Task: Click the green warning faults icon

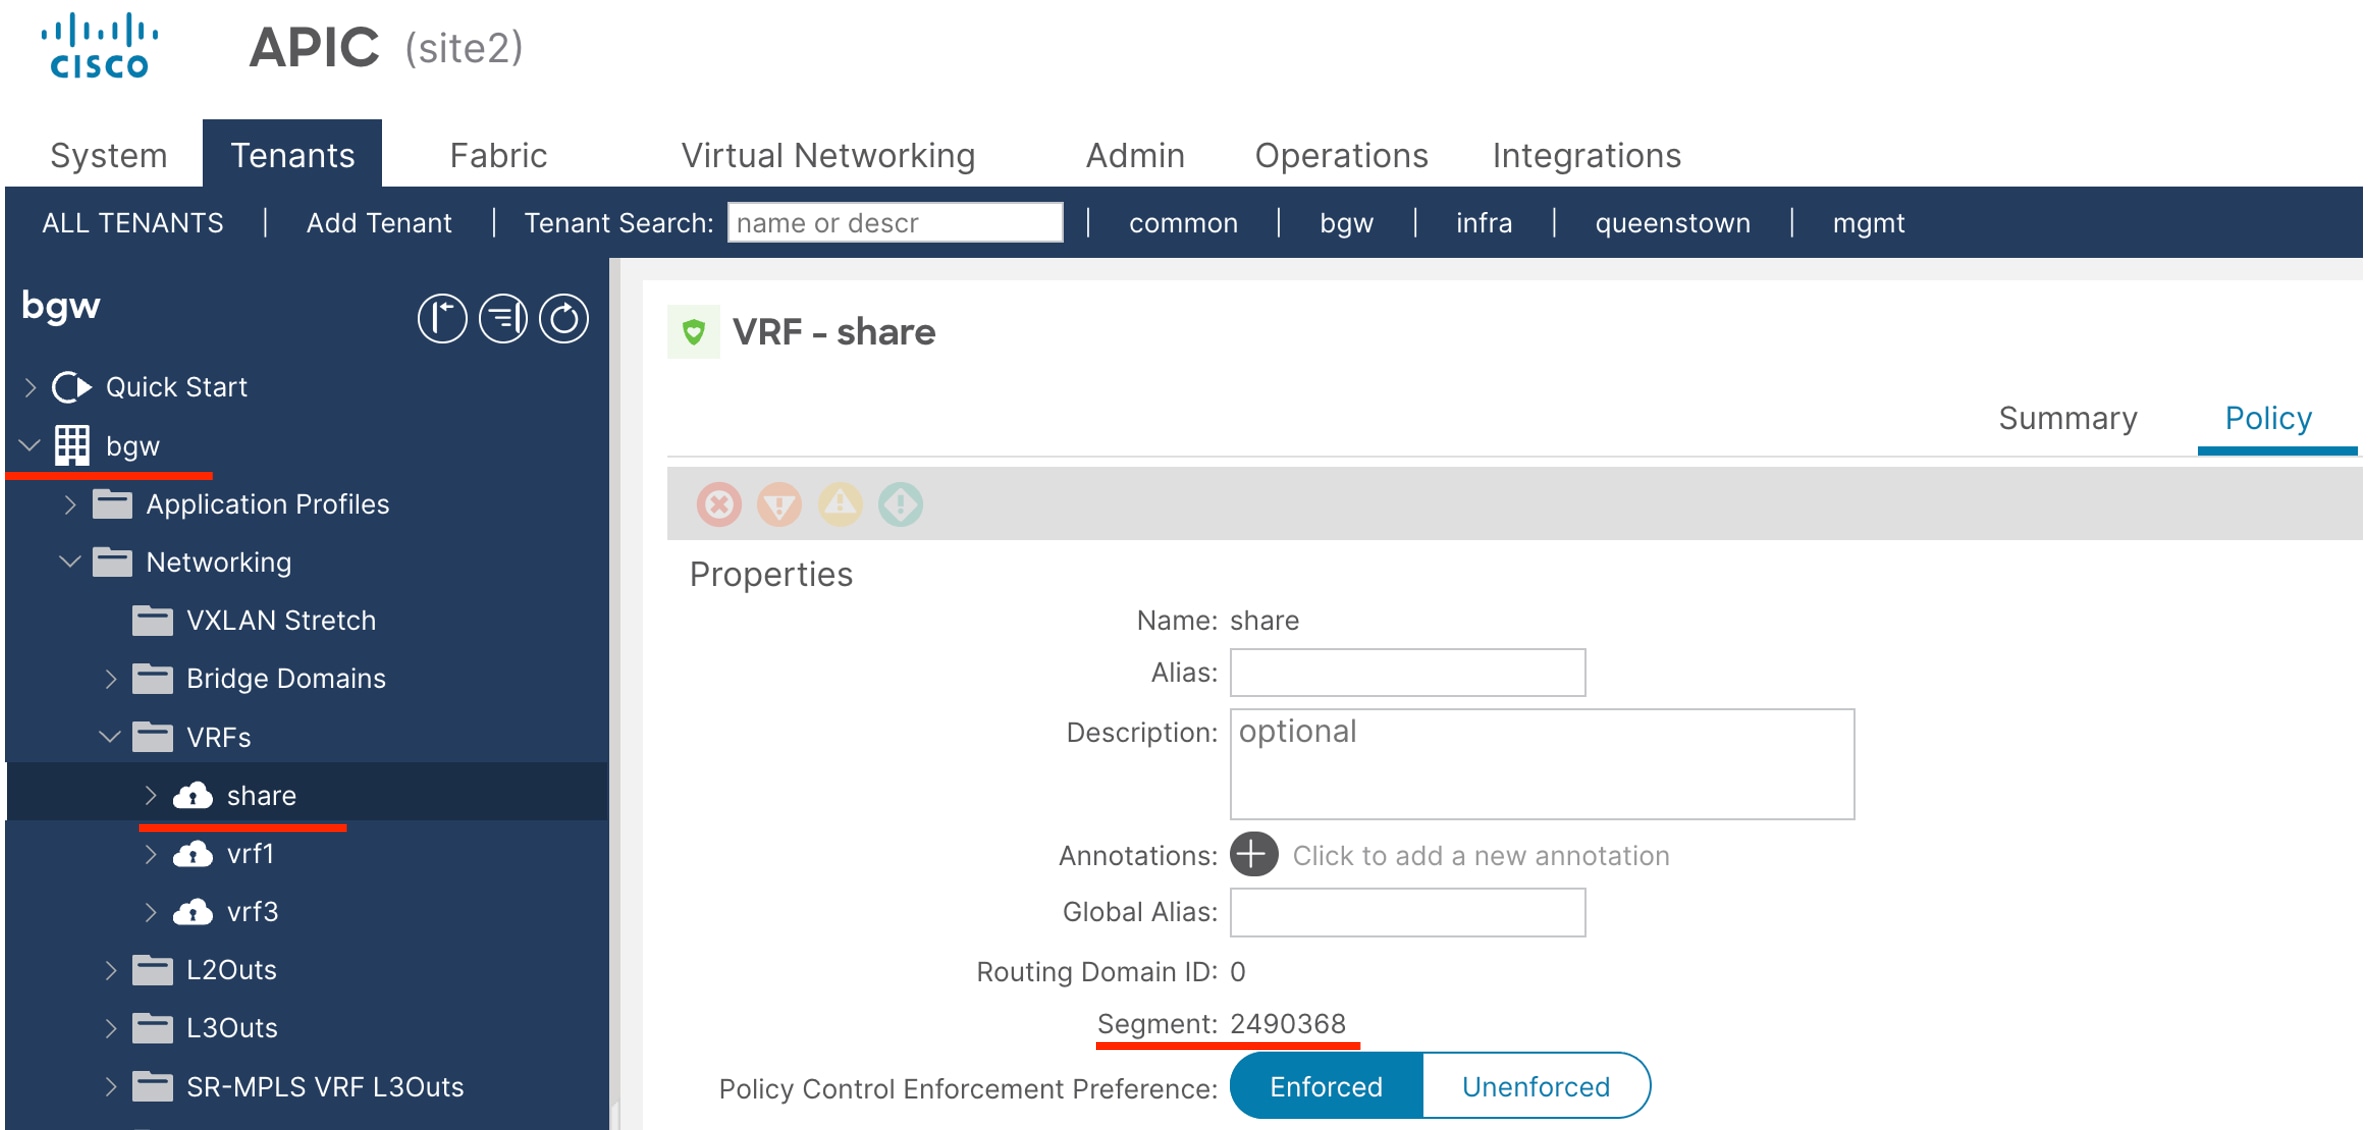Action: point(900,504)
